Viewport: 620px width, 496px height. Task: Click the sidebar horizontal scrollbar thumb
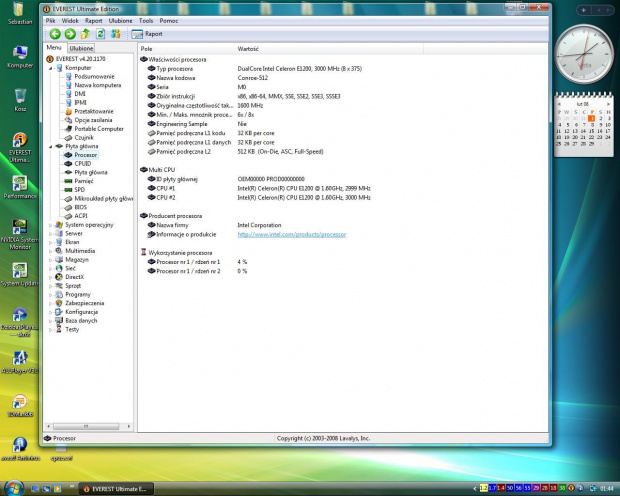click(x=86, y=426)
